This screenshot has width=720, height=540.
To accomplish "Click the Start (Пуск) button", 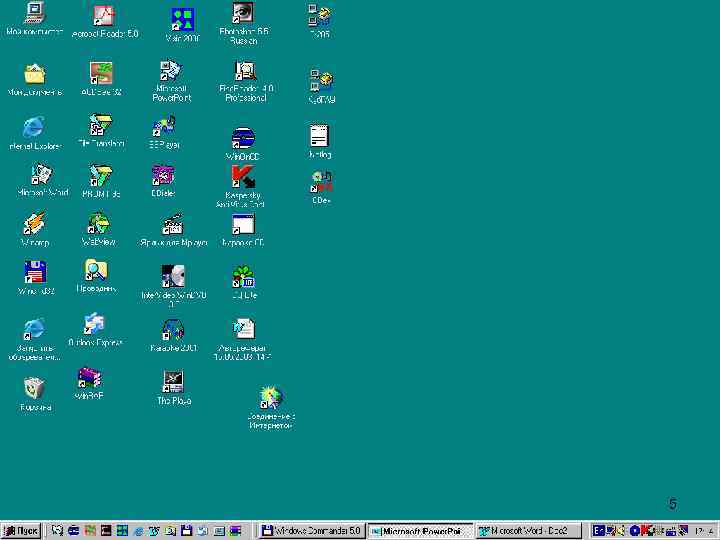I will [x=22, y=531].
